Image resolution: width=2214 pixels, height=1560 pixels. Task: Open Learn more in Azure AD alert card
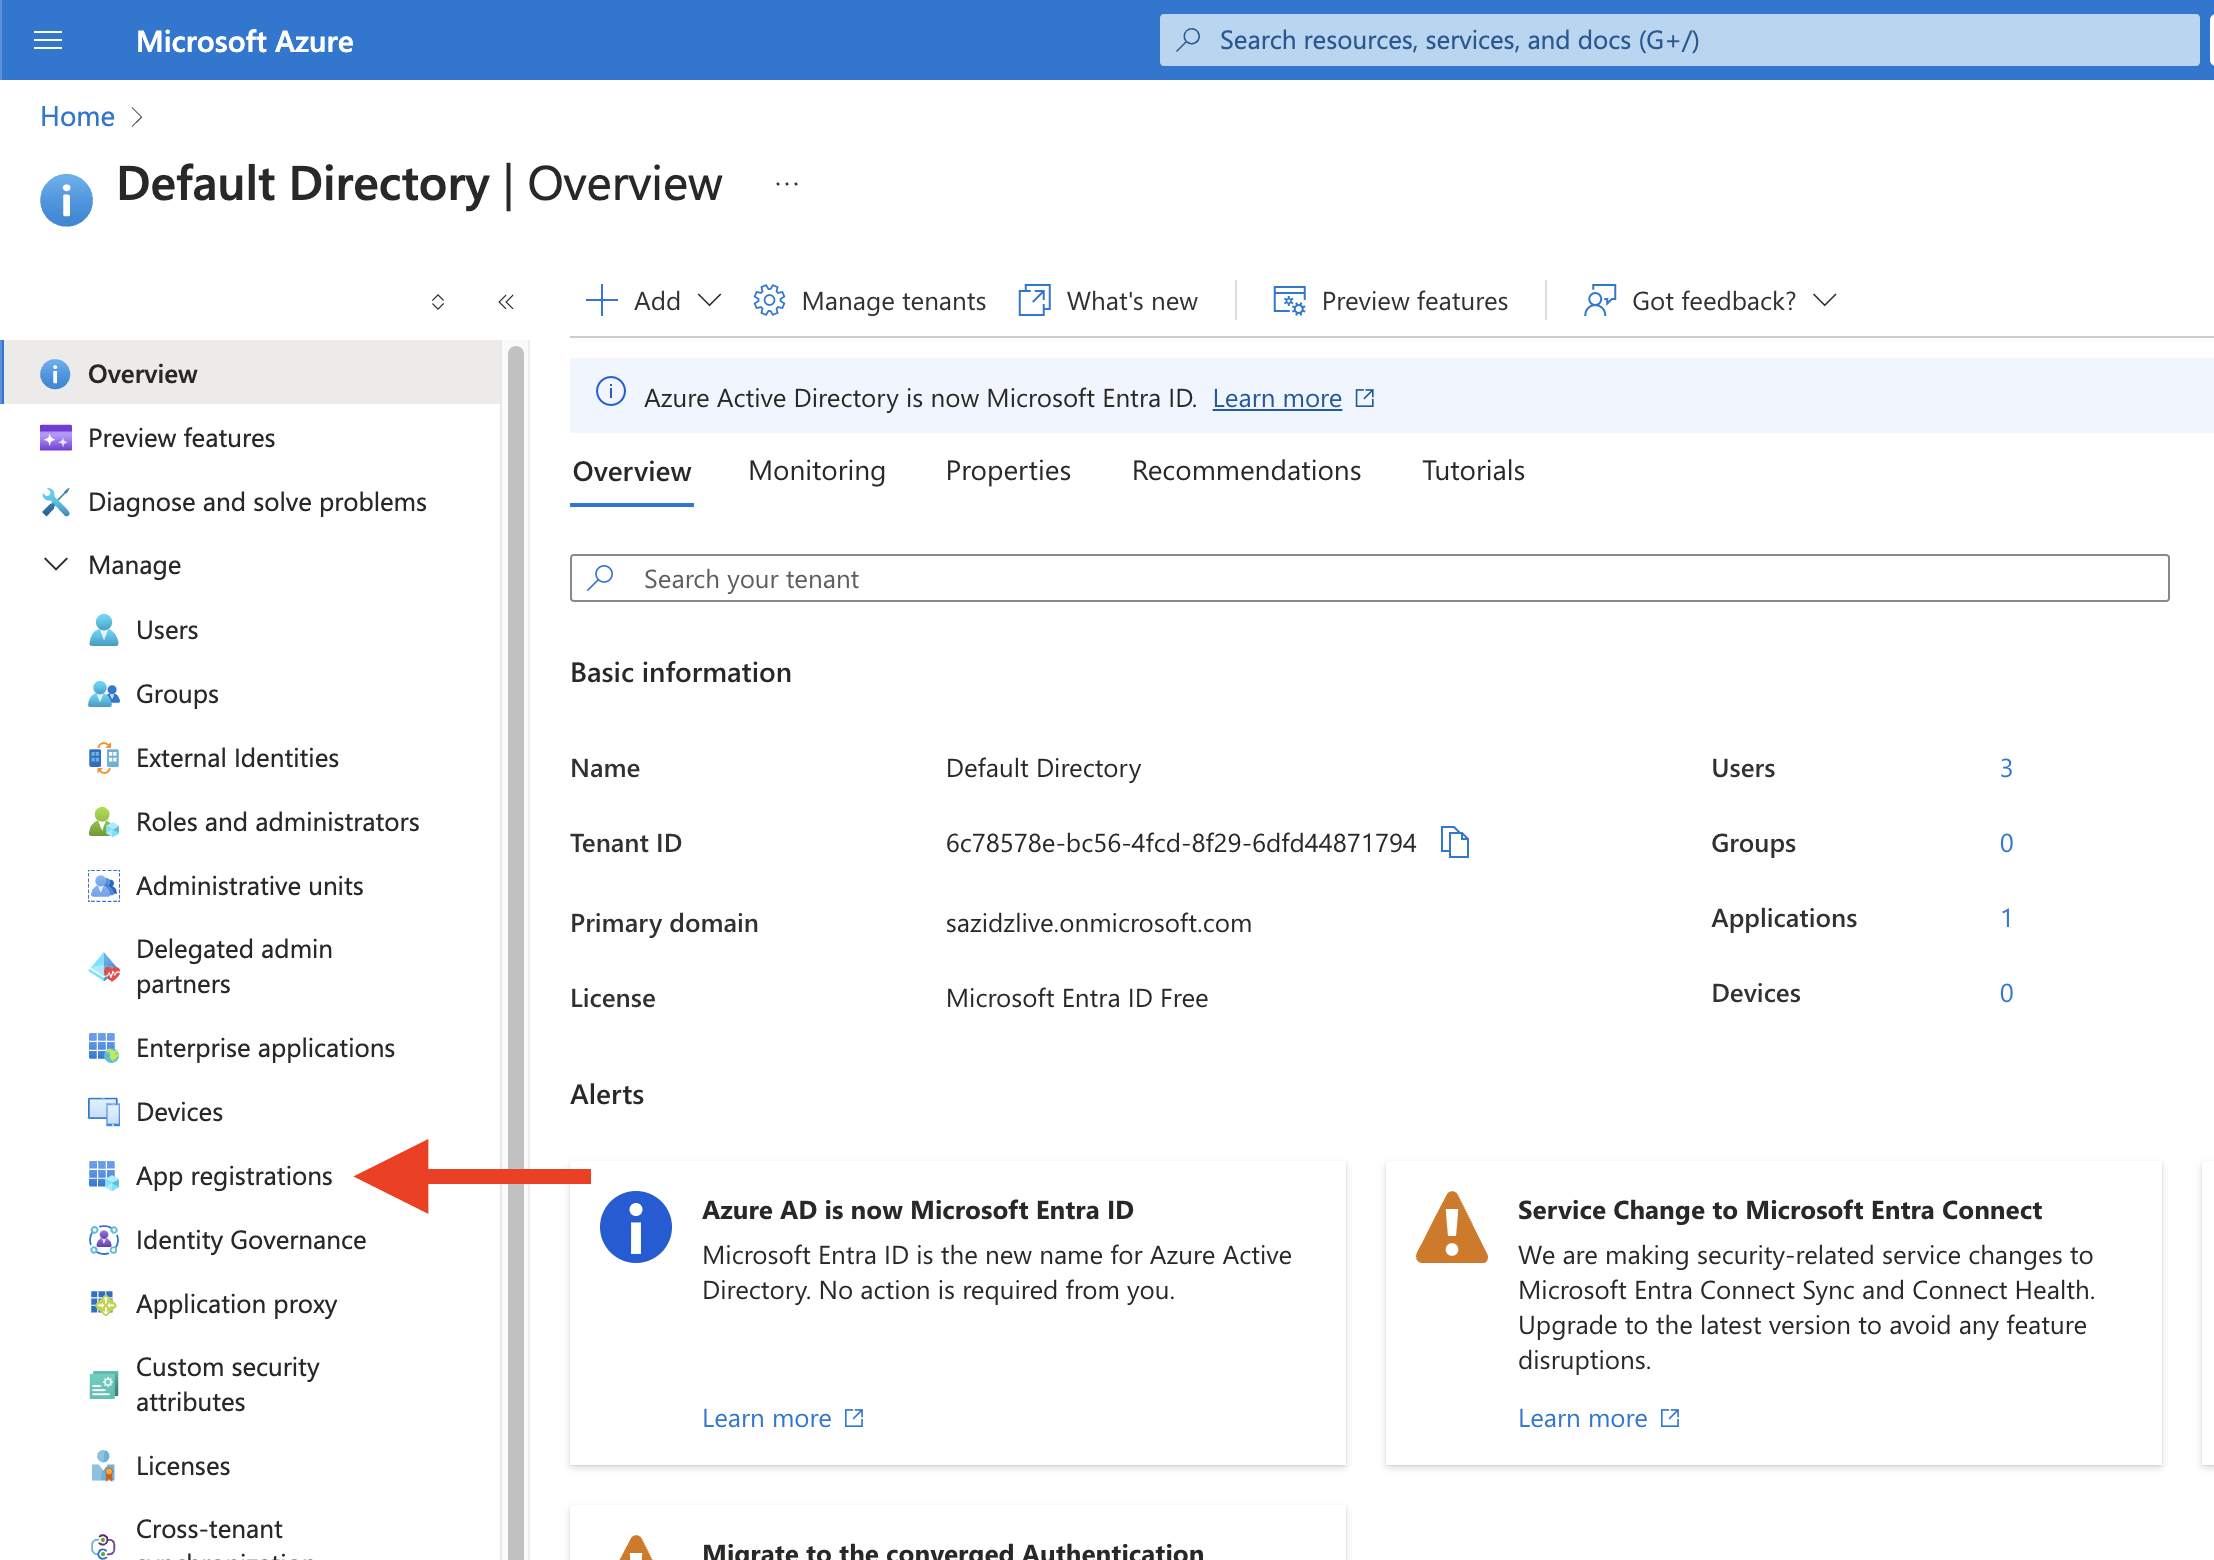tap(767, 1418)
